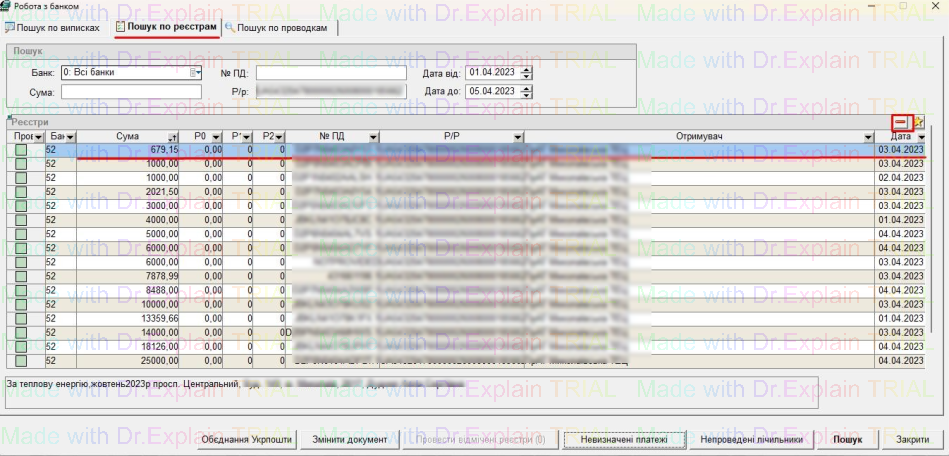Click the yellow star icon above the grid
Viewport: 949px width, 456px height.
click(x=917, y=122)
